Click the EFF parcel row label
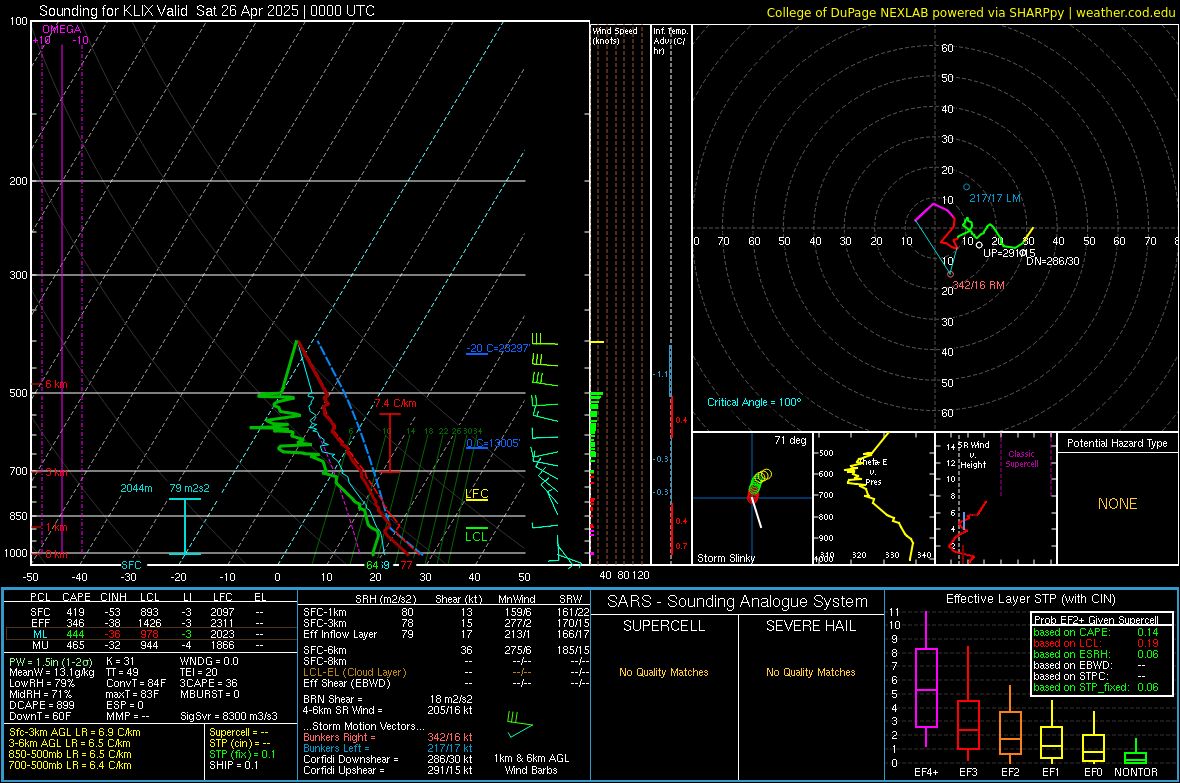The height and width of the screenshot is (783, 1180). (40, 623)
